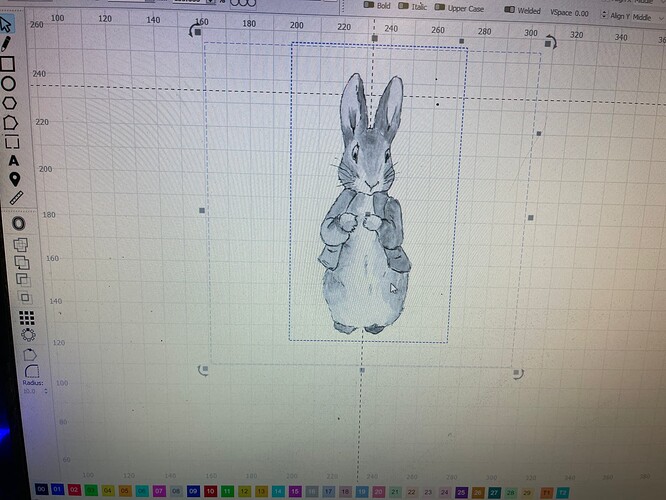Pick palette color 02 red
This screenshot has width=666, height=500.
(x=74, y=490)
